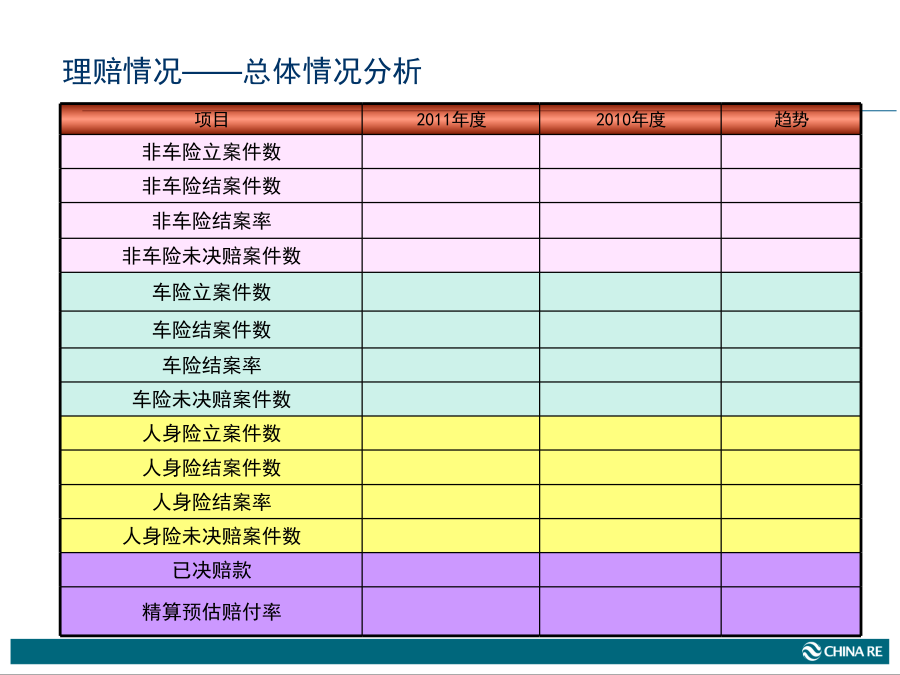Image resolution: width=900 pixels, height=675 pixels.
Task: Click the 人身险立案件数 row label
Action: point(211,433)
